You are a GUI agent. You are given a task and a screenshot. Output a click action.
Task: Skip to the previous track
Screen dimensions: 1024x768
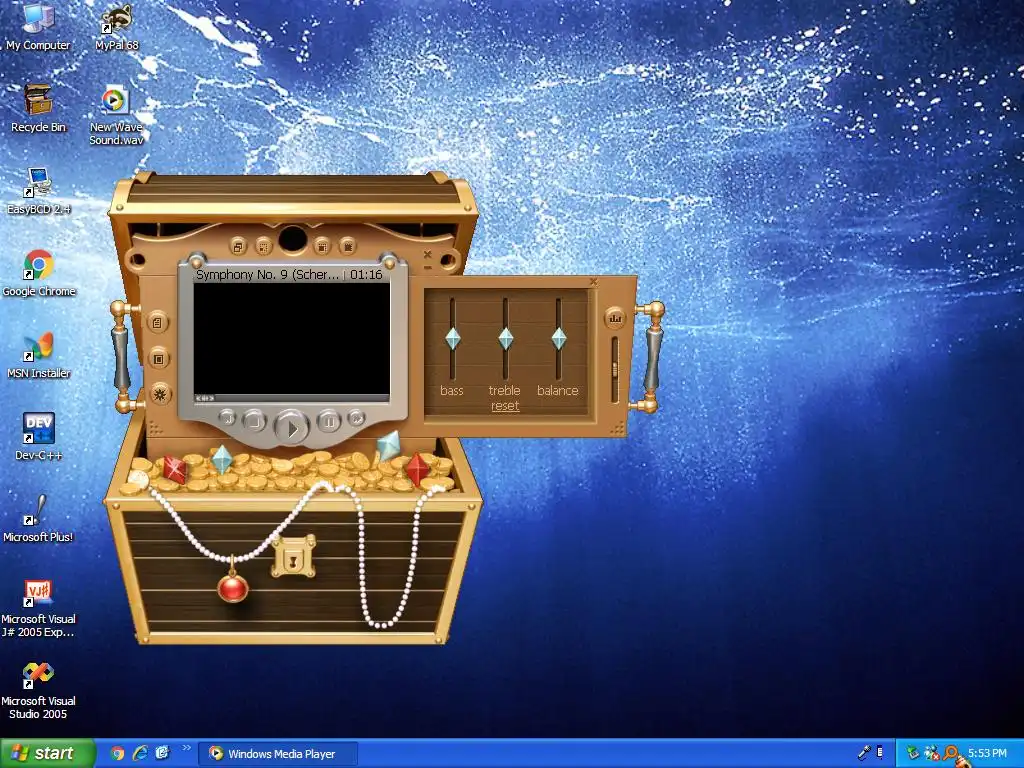tap(227, 417)
